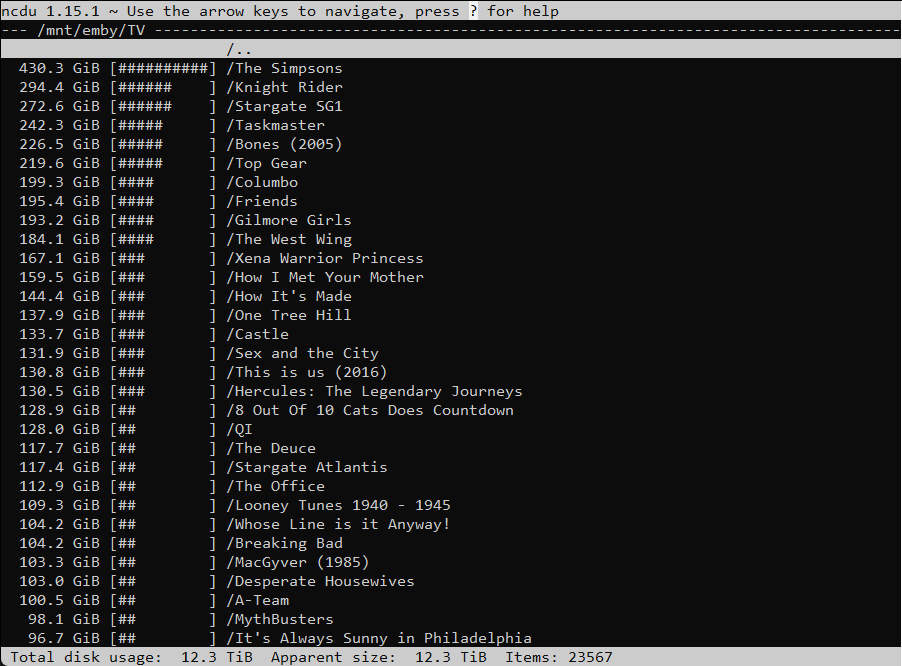Select the /Desperate Housewives entry
The width and height of the screenshot is (902, 666).
[450, 581]
